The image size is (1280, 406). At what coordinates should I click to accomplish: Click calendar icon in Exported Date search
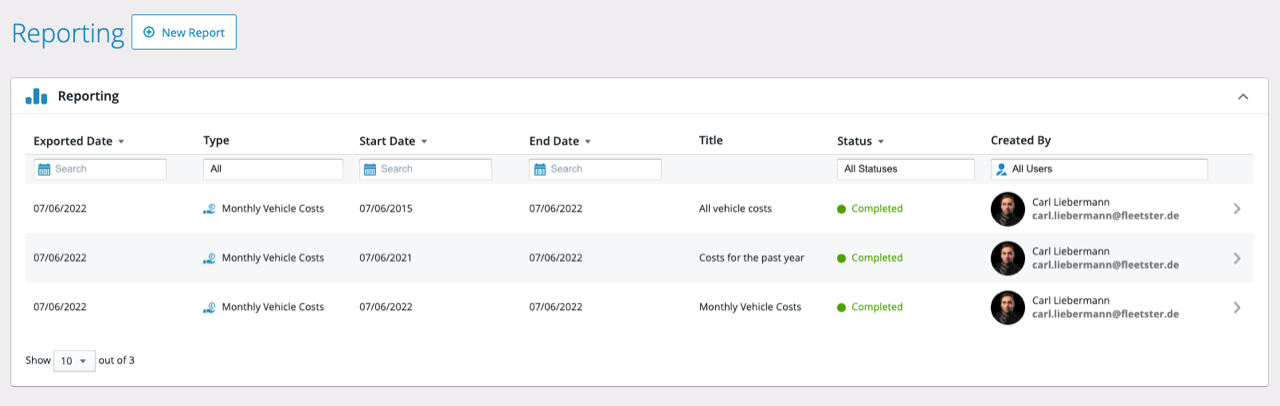44,169
